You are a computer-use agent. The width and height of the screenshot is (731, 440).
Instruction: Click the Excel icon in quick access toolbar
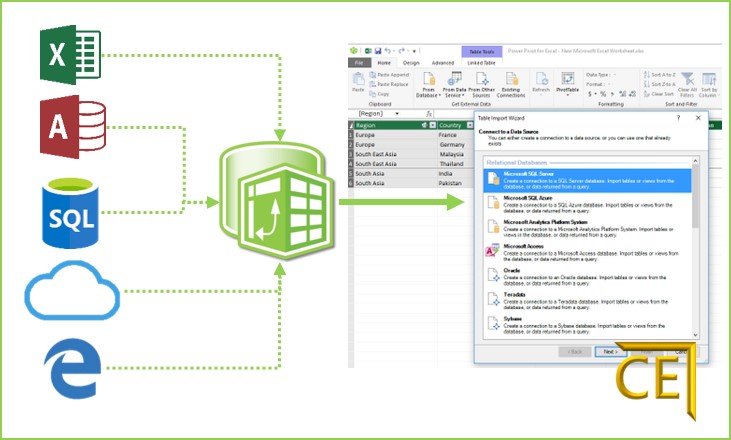tap(368, 51)
